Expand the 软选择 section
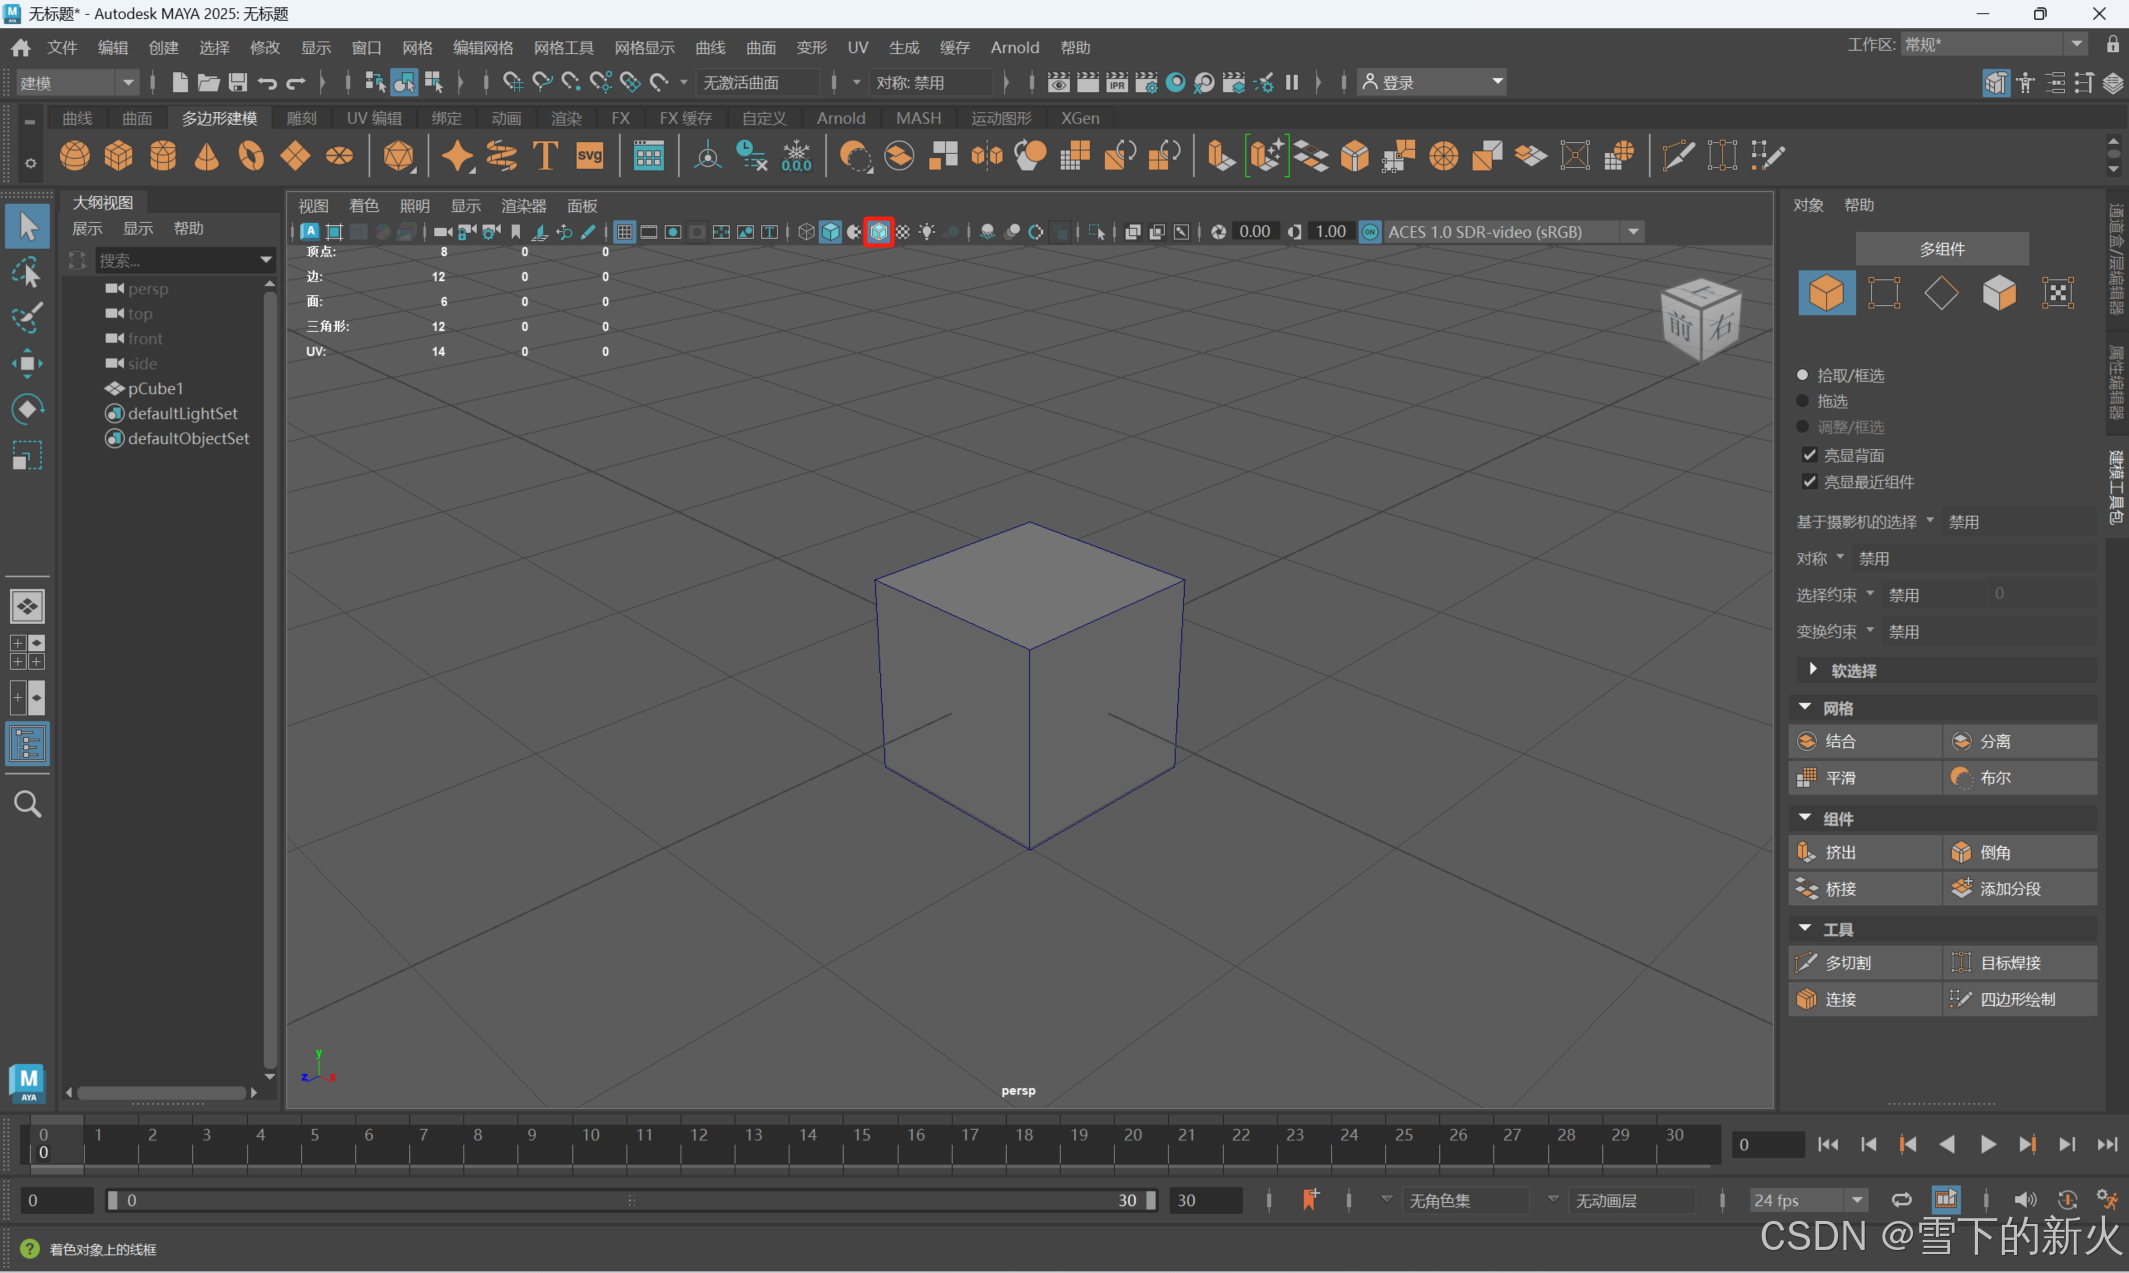Screen dimensions: 2129x1273 pyautogui.click(x=1813, y=670)
